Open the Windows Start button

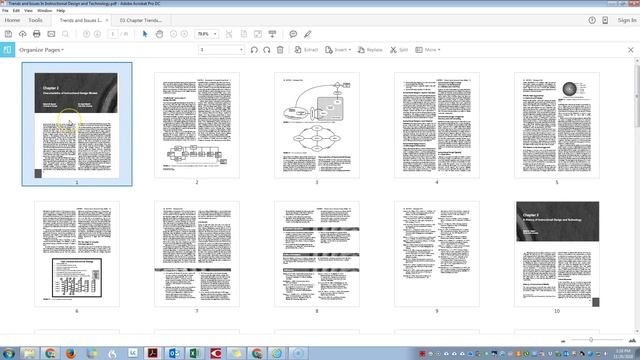pos(8,353)
